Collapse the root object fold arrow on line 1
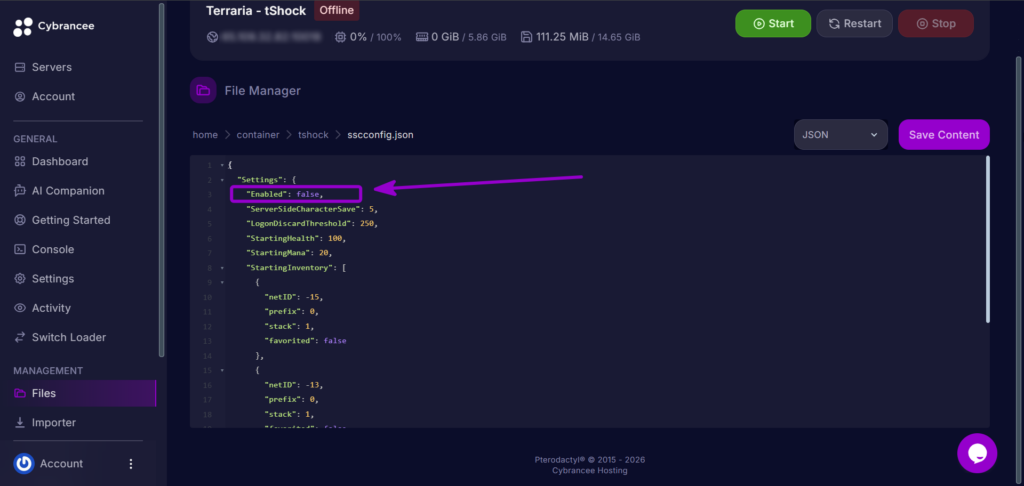 pos(222,165)
